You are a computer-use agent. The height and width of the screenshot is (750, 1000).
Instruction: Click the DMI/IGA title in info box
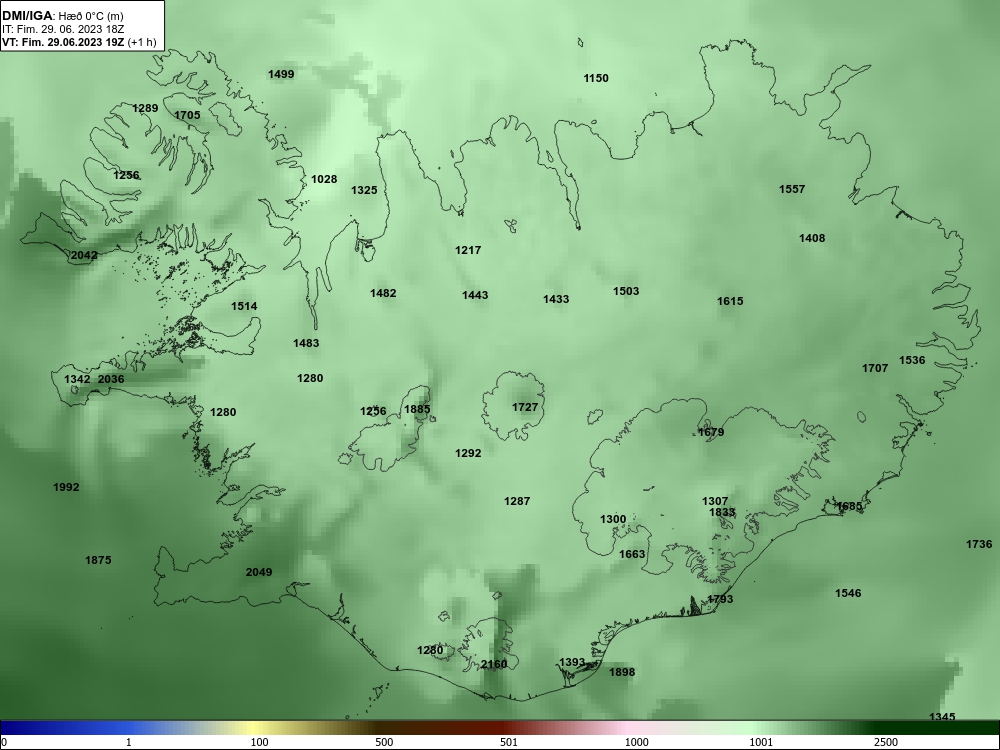click(x=27, y=16)
